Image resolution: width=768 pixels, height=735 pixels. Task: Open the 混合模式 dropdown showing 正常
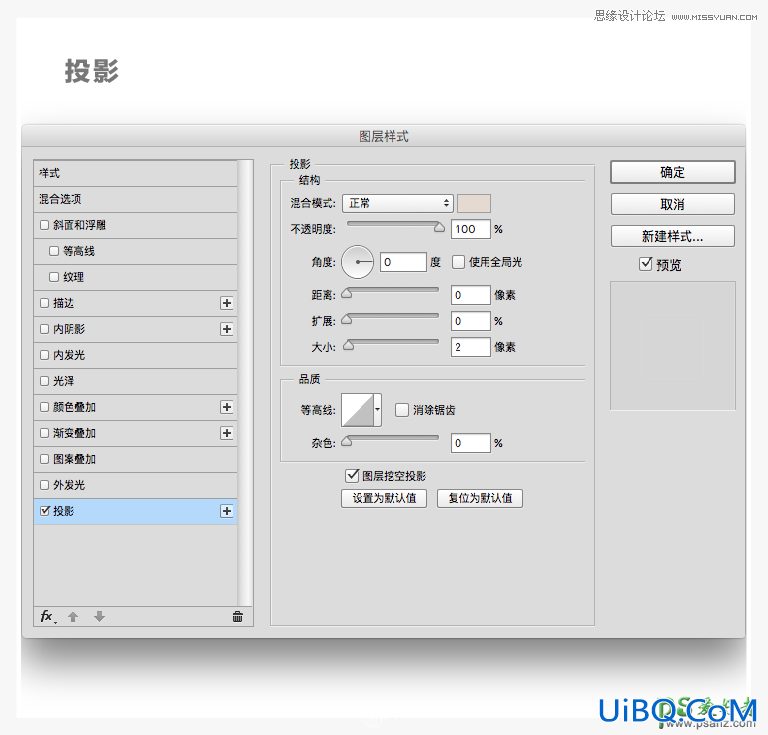pos(397,203)
